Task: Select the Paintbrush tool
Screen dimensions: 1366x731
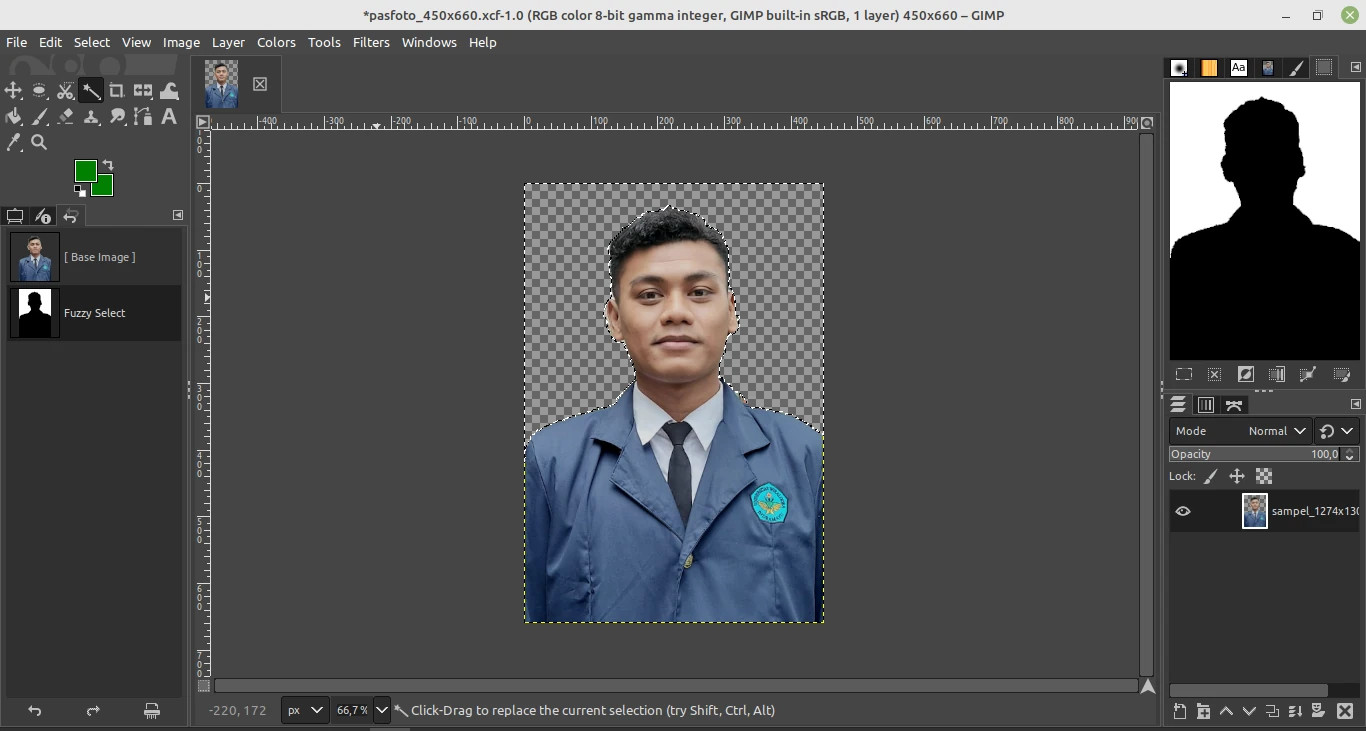Action: point(39,117)
